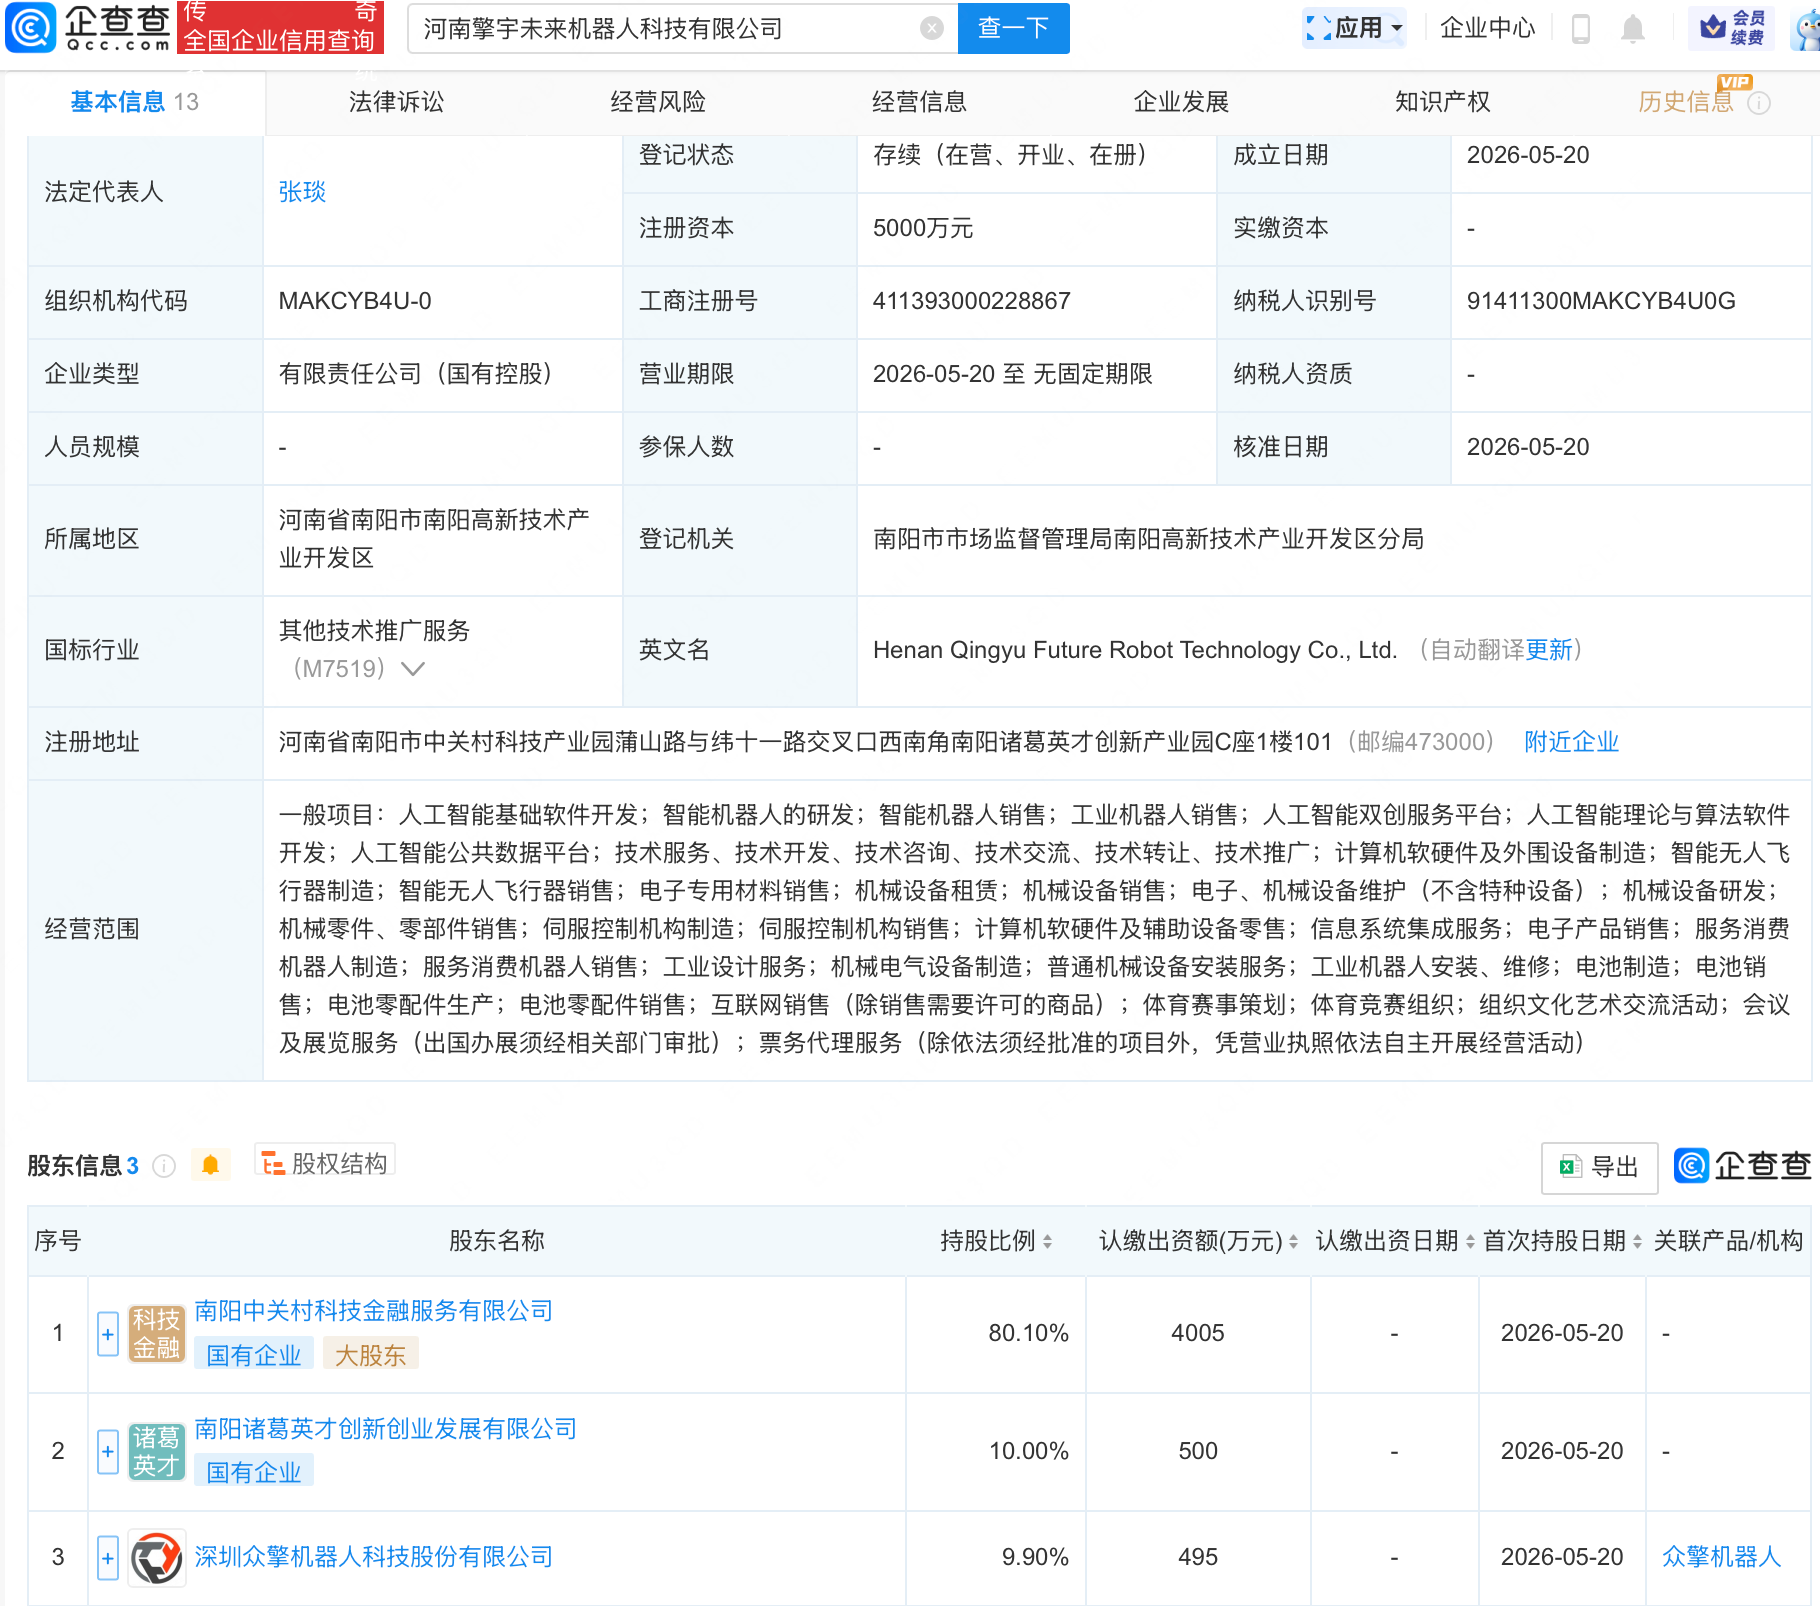Select registration number 411393000228867
Image resolution: width=1820 pixels, height=1606 pixels.
point(971,301)
